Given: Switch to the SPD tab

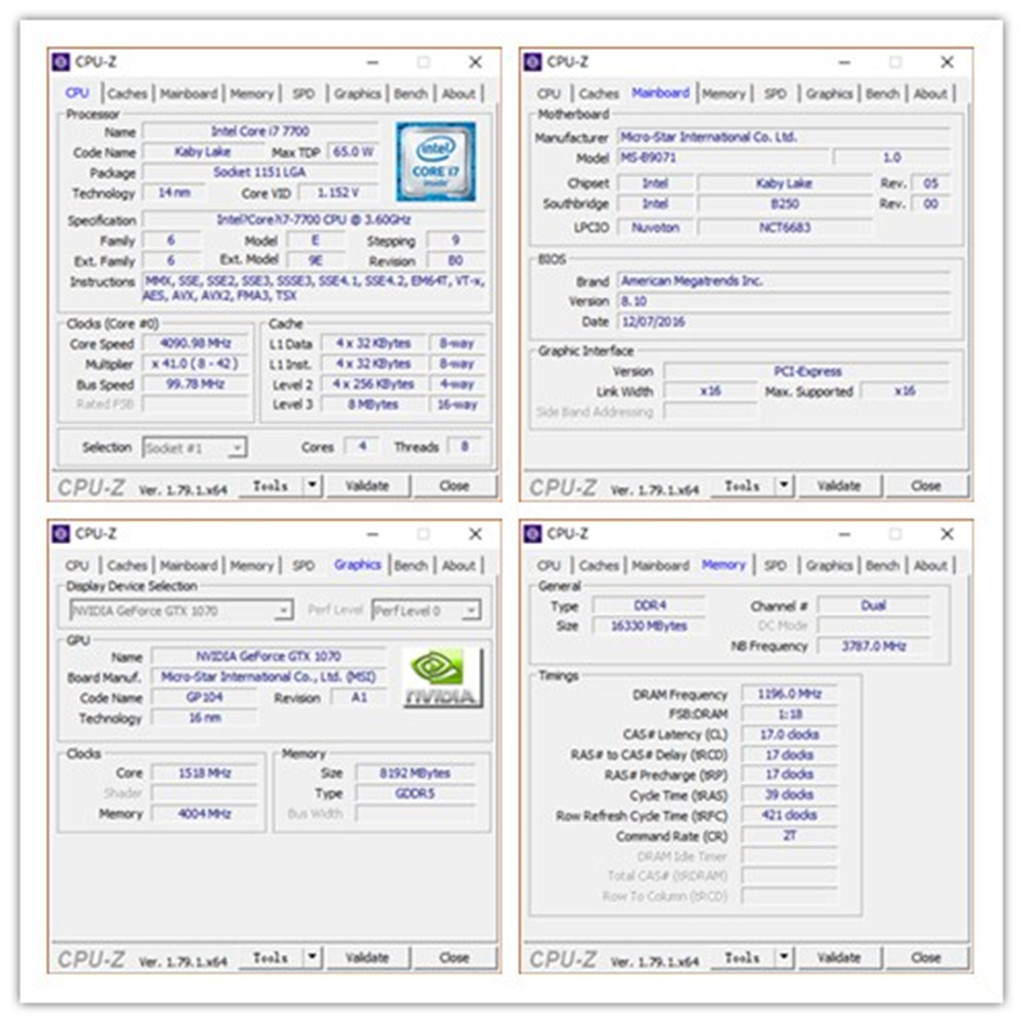Looking at the screenshot, I should coord(305,93).
